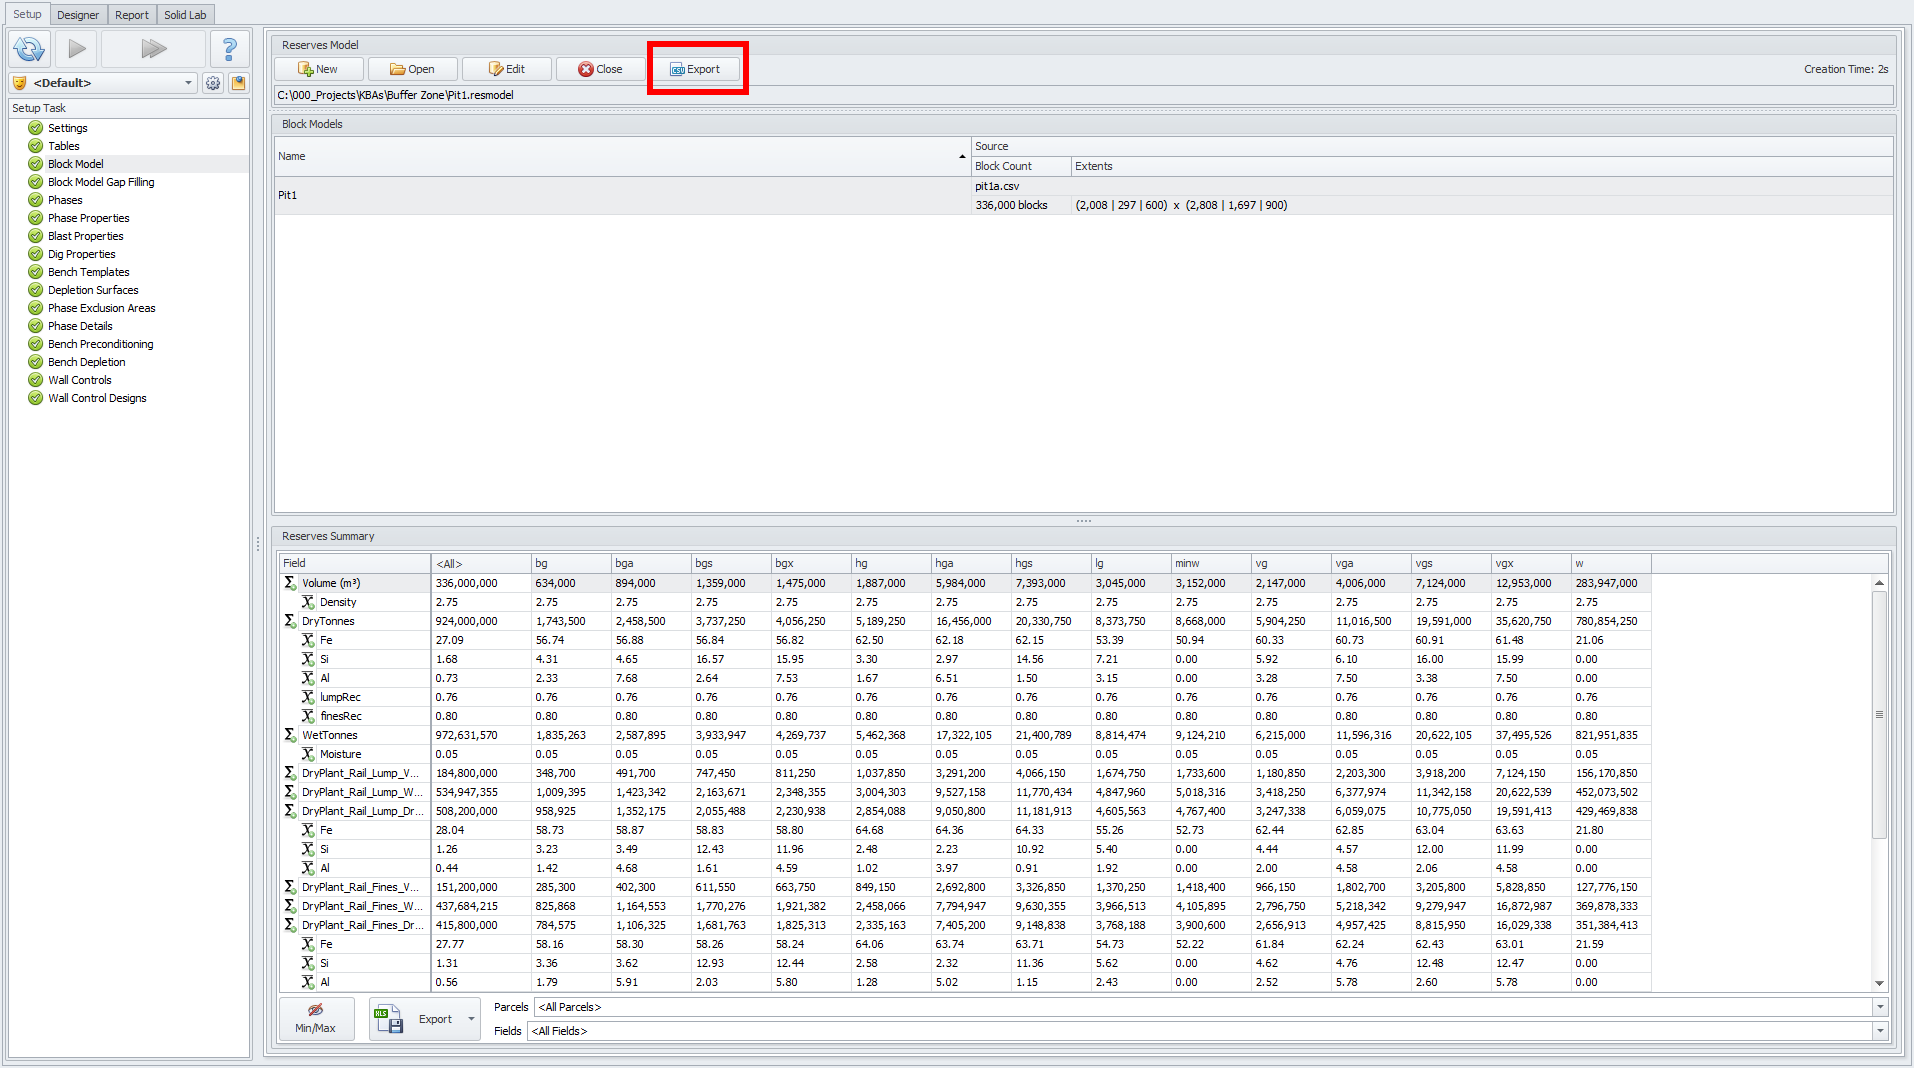Click the Export button in Reserves Model
The width and height of the screenshot is (1914, 1068).
[697, 68]
